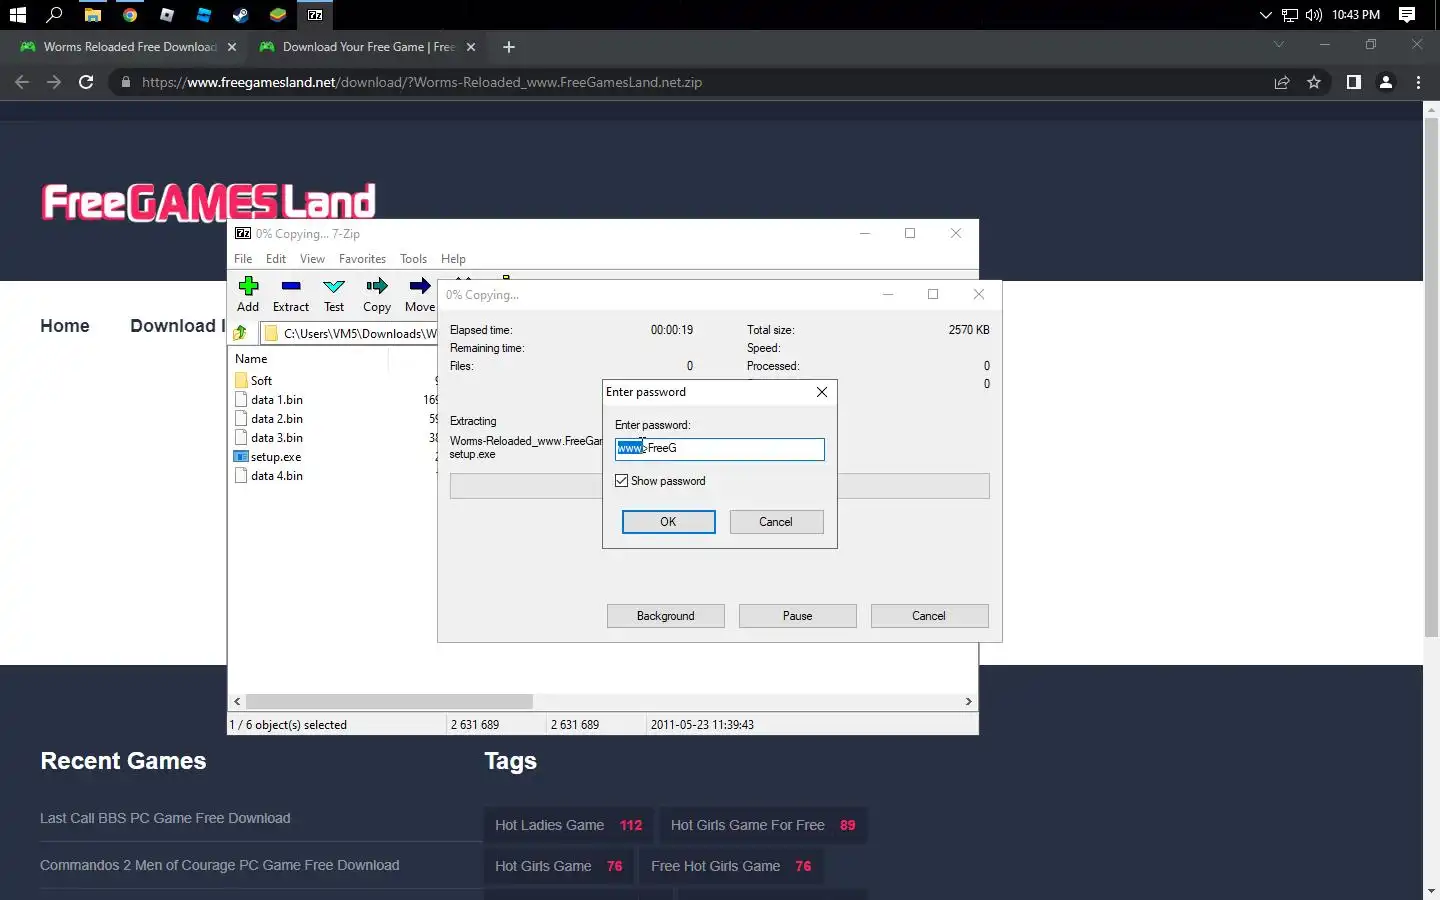
Task: Open File Explorer from taskbar
Action: pyautogui.click(x=92, y=15)
